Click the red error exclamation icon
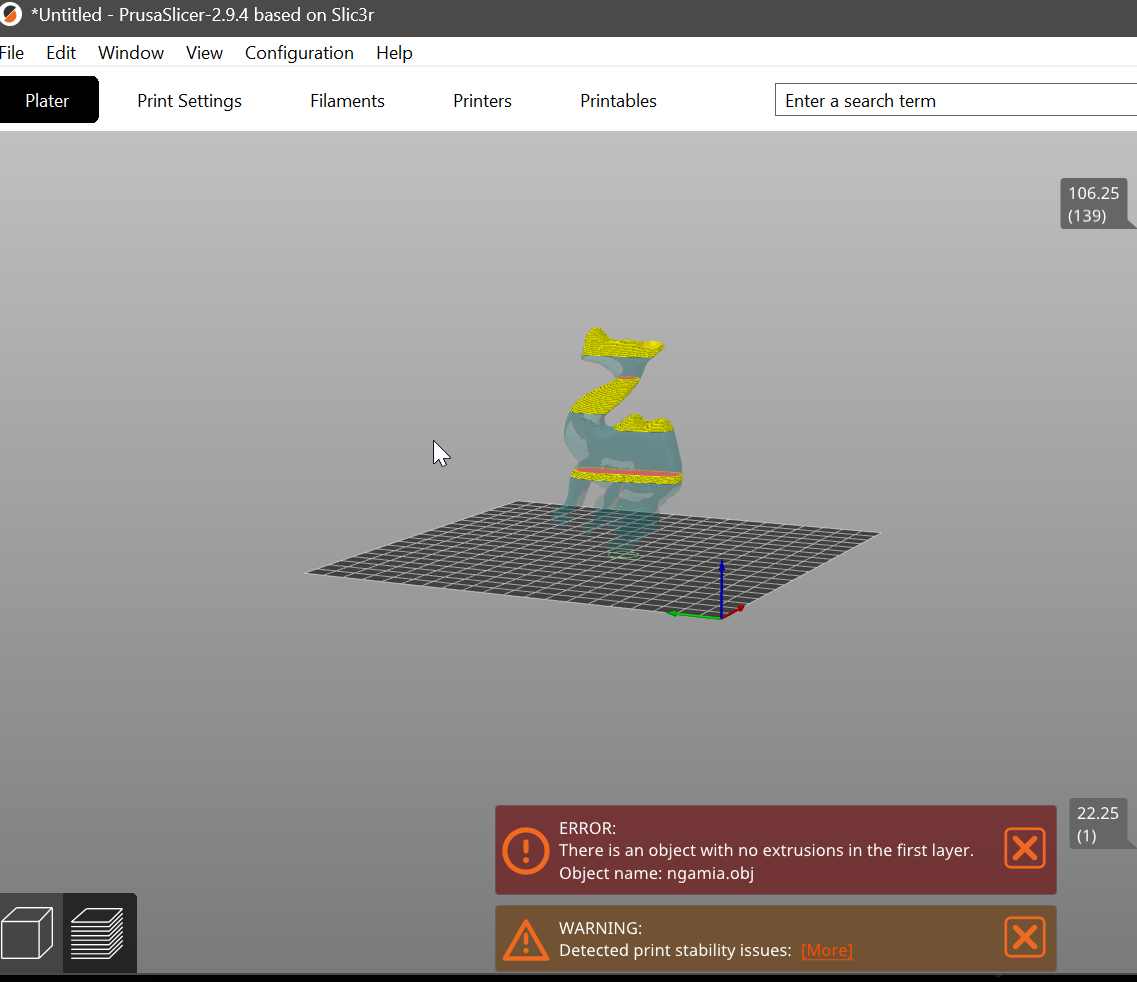 click(x=525, y=851)
